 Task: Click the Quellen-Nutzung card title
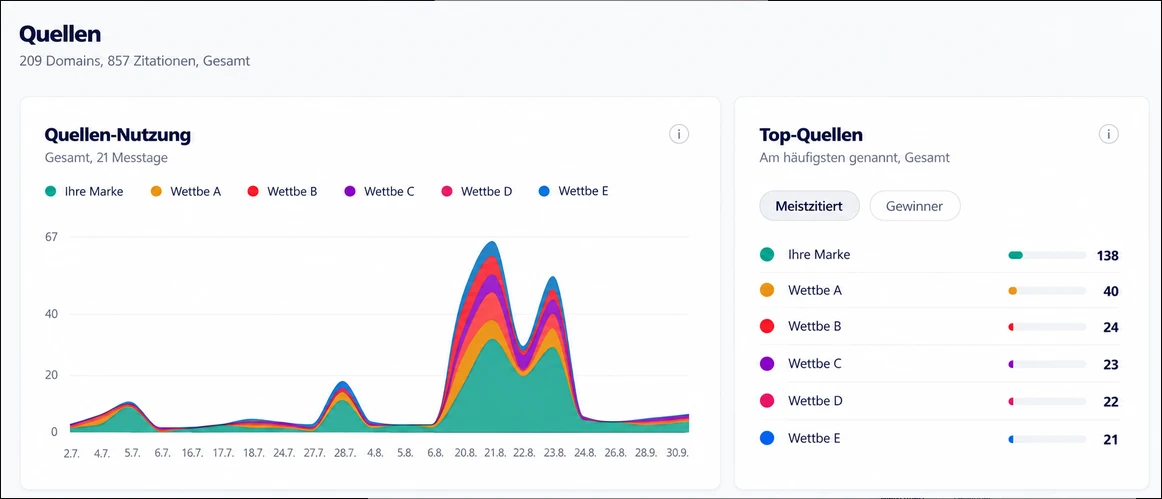point(118,134)
